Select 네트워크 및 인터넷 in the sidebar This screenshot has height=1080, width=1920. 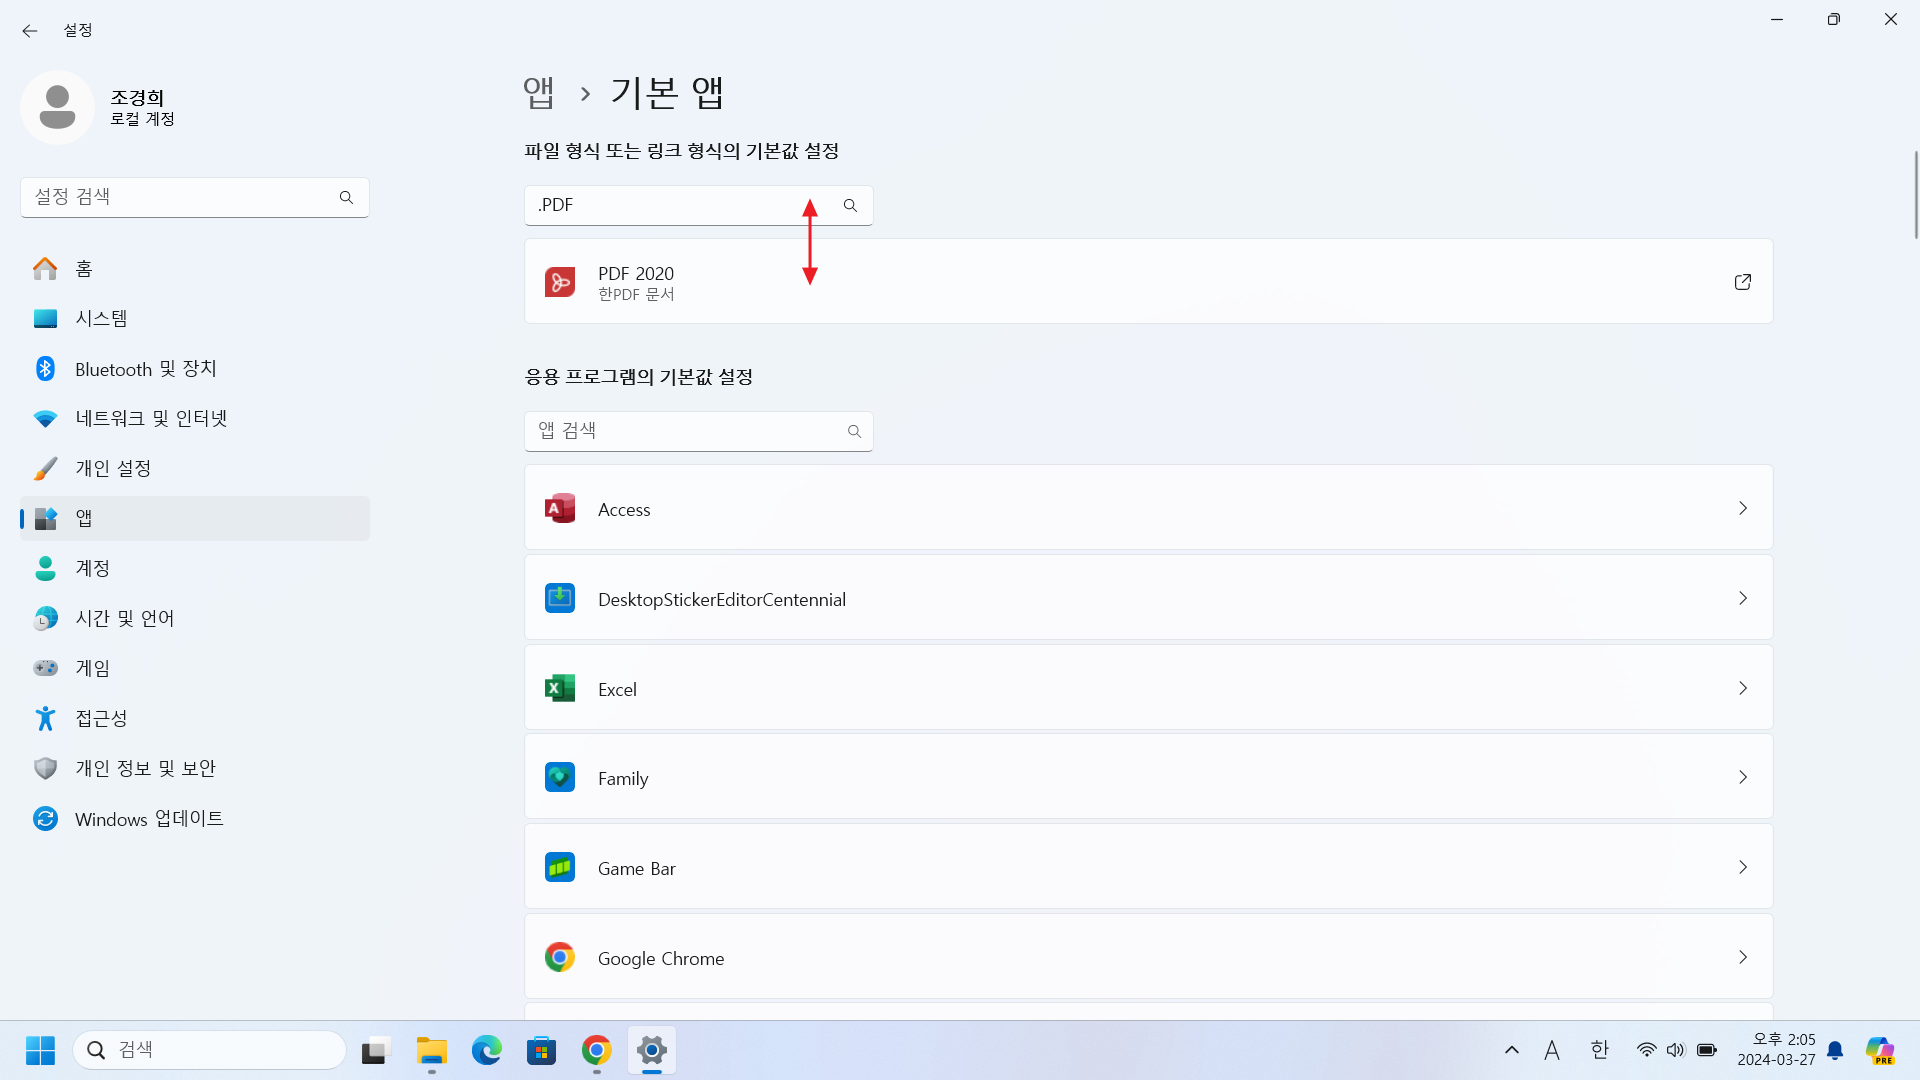coord(195,418)
